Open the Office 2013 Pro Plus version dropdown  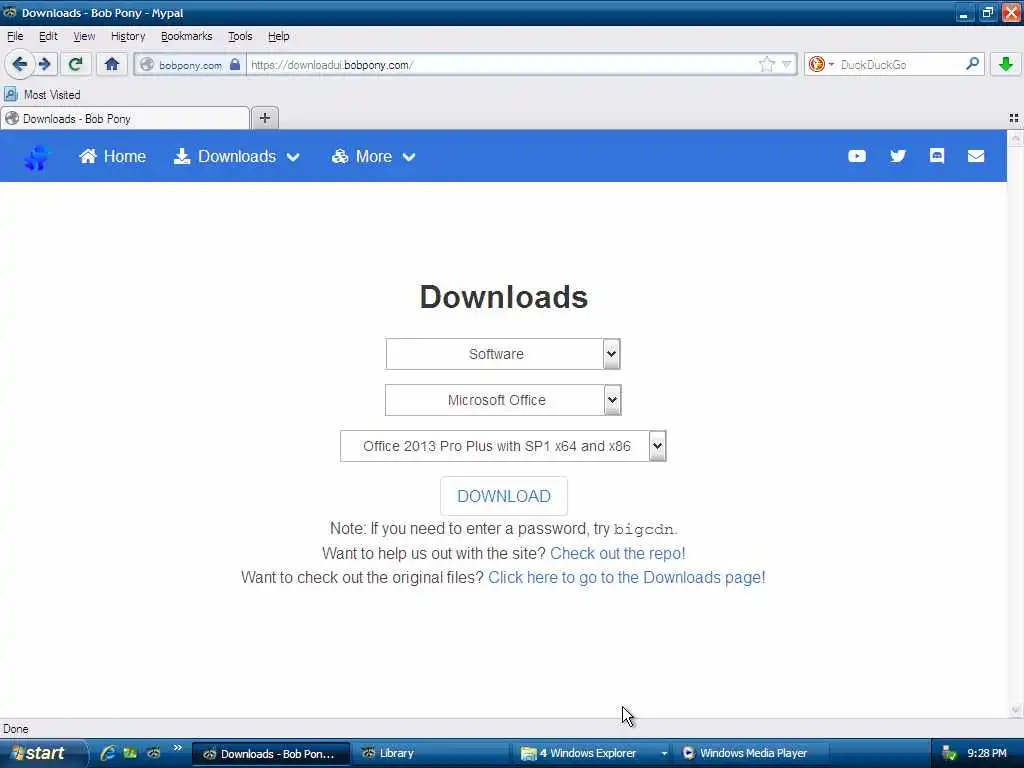point(503,446)
